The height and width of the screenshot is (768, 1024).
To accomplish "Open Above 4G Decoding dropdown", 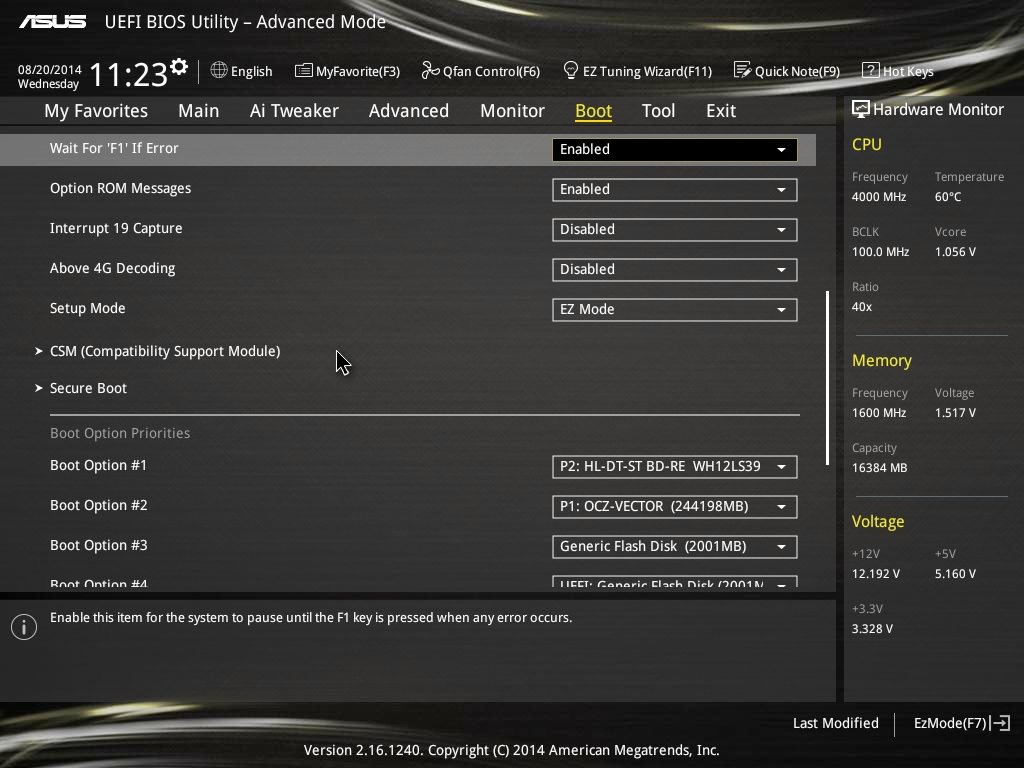I will coord(674,270).
